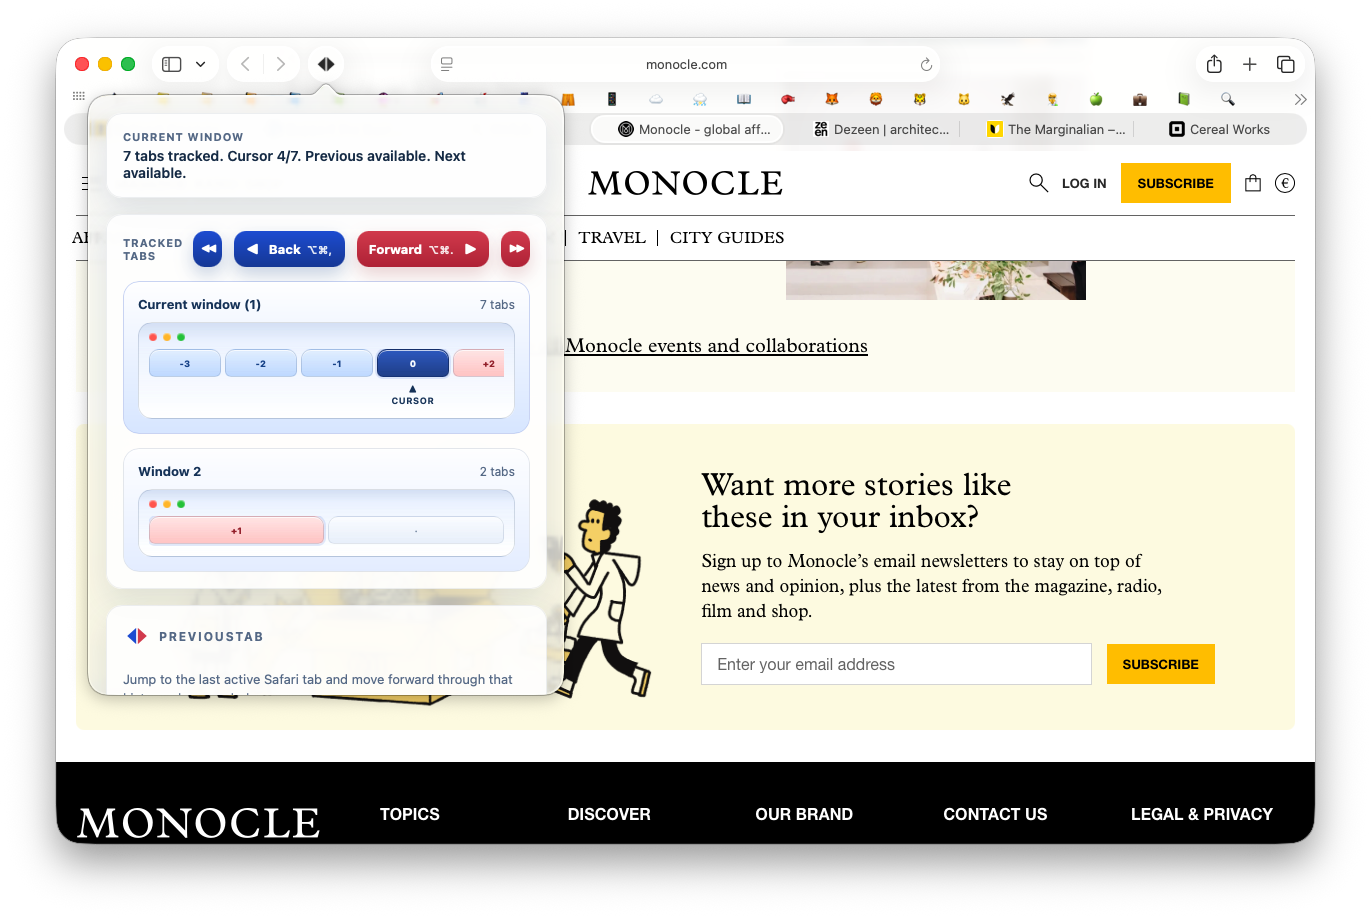This screenshot has height=918, width=1371.
Task: Expand the sidebar tab group chevron
Action: [200, 64]
